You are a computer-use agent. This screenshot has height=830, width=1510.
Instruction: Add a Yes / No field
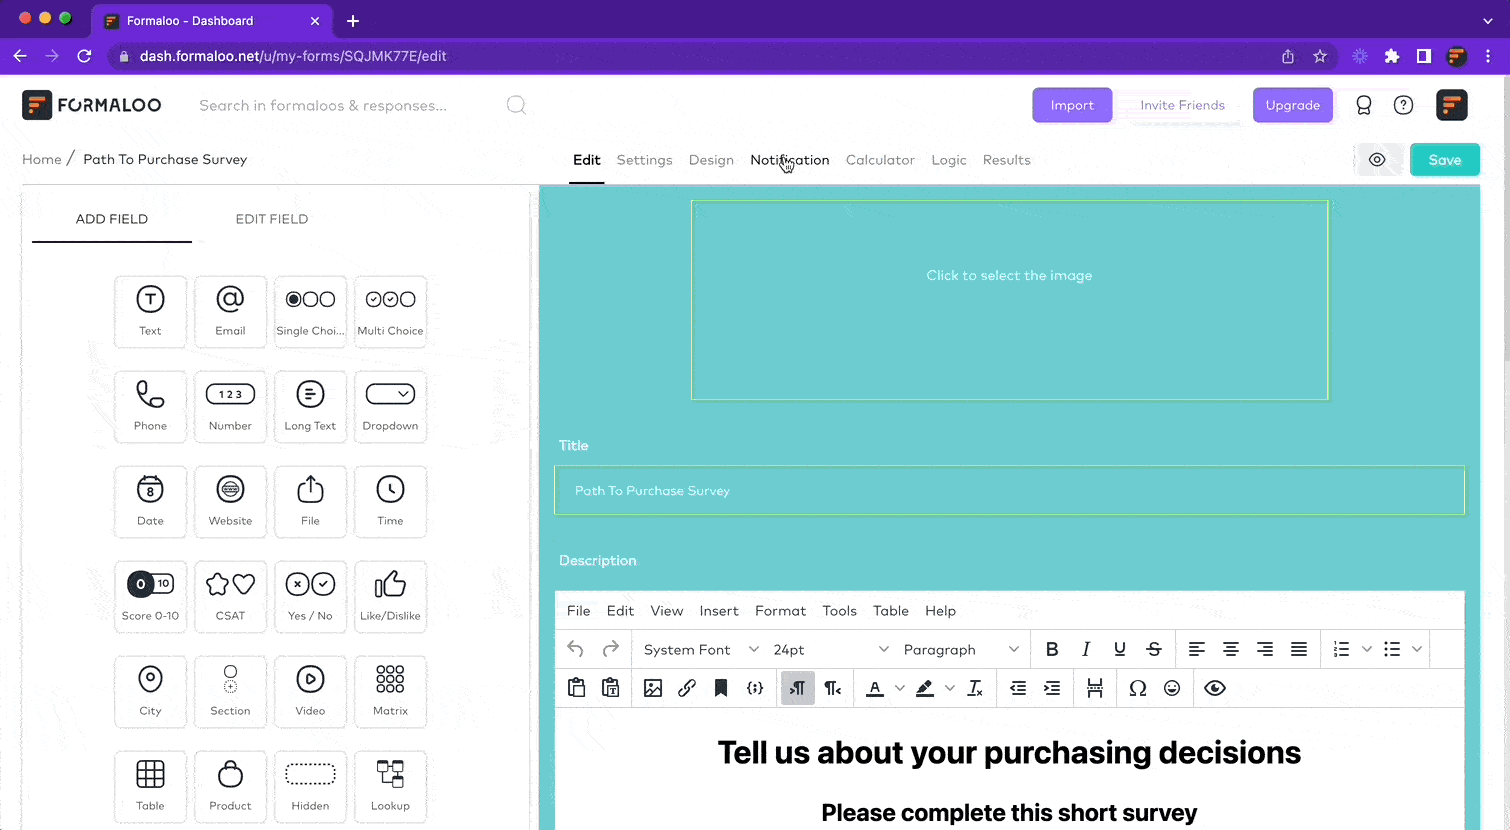(x=310, y=596)
